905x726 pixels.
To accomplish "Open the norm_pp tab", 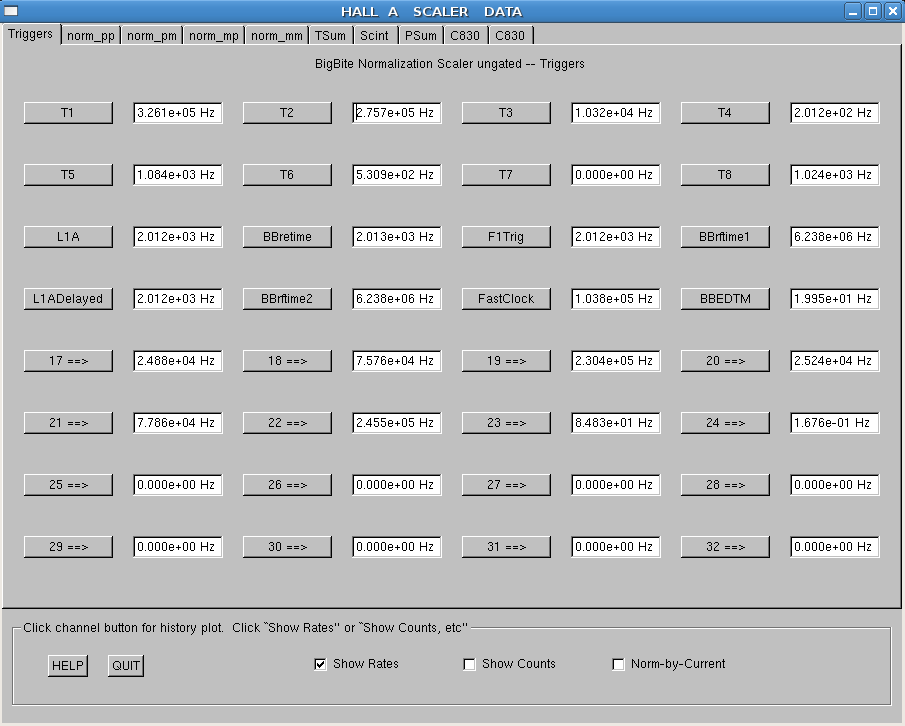I will click(91, 36).
